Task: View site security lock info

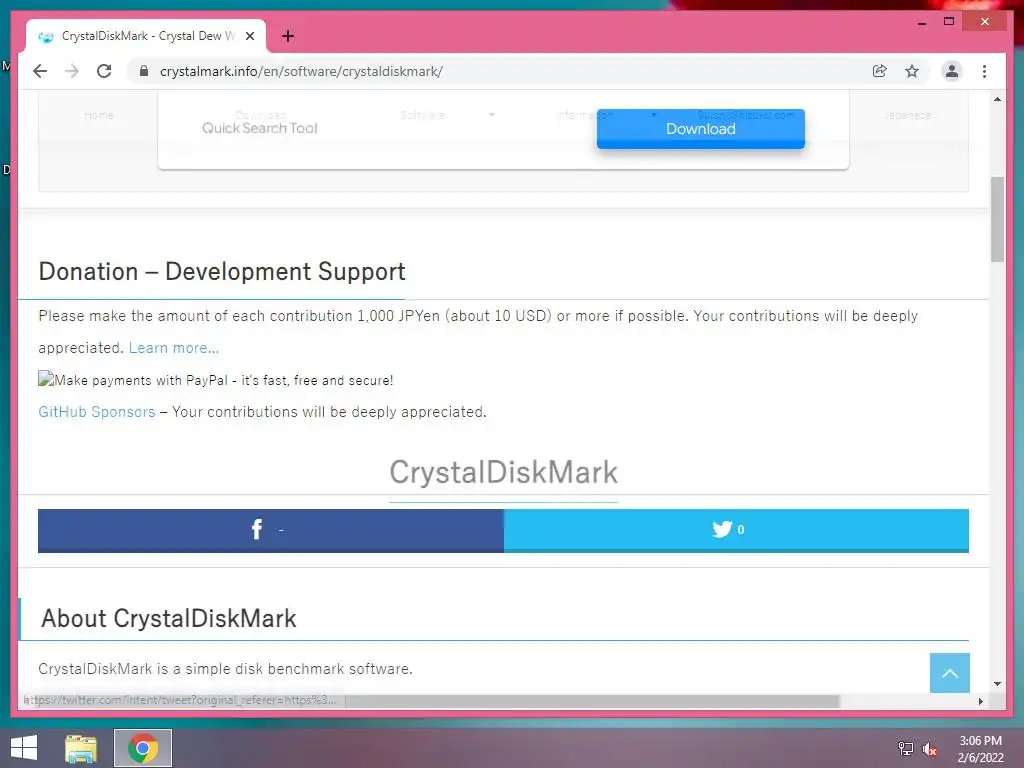Action: tap(144, 71)
